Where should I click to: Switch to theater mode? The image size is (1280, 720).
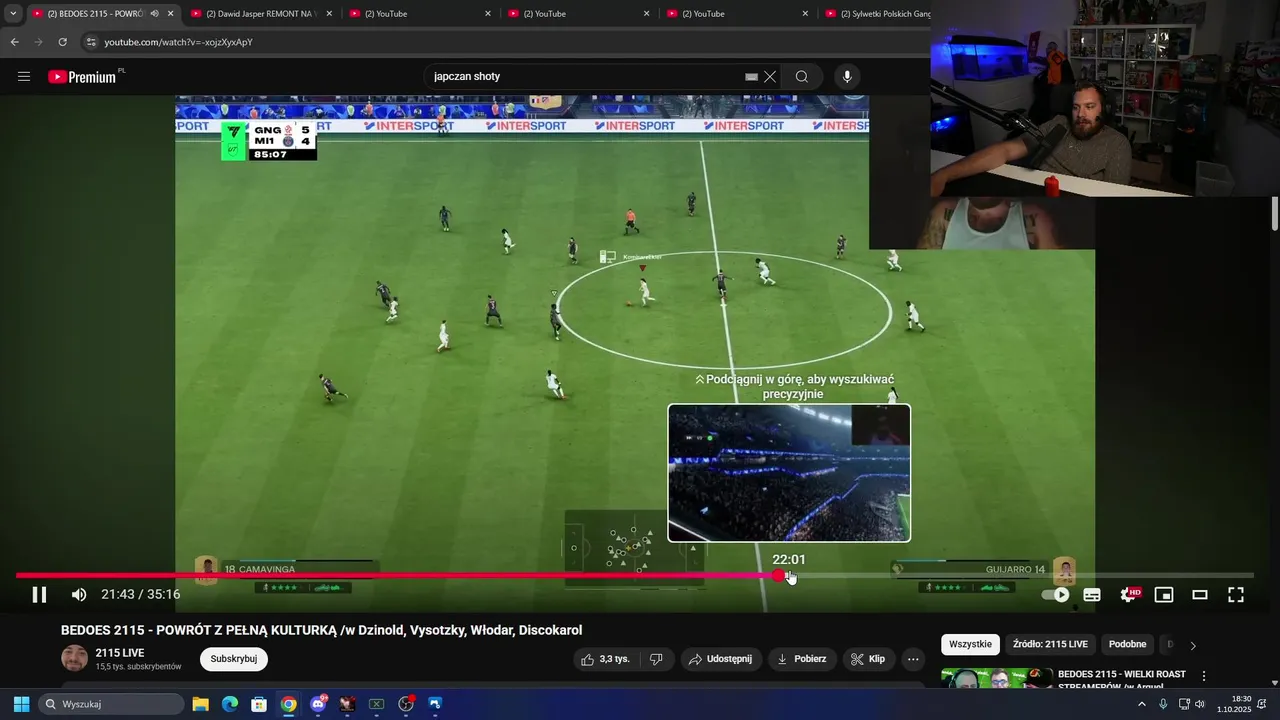pyautogui.click(x=1200, y=595)
